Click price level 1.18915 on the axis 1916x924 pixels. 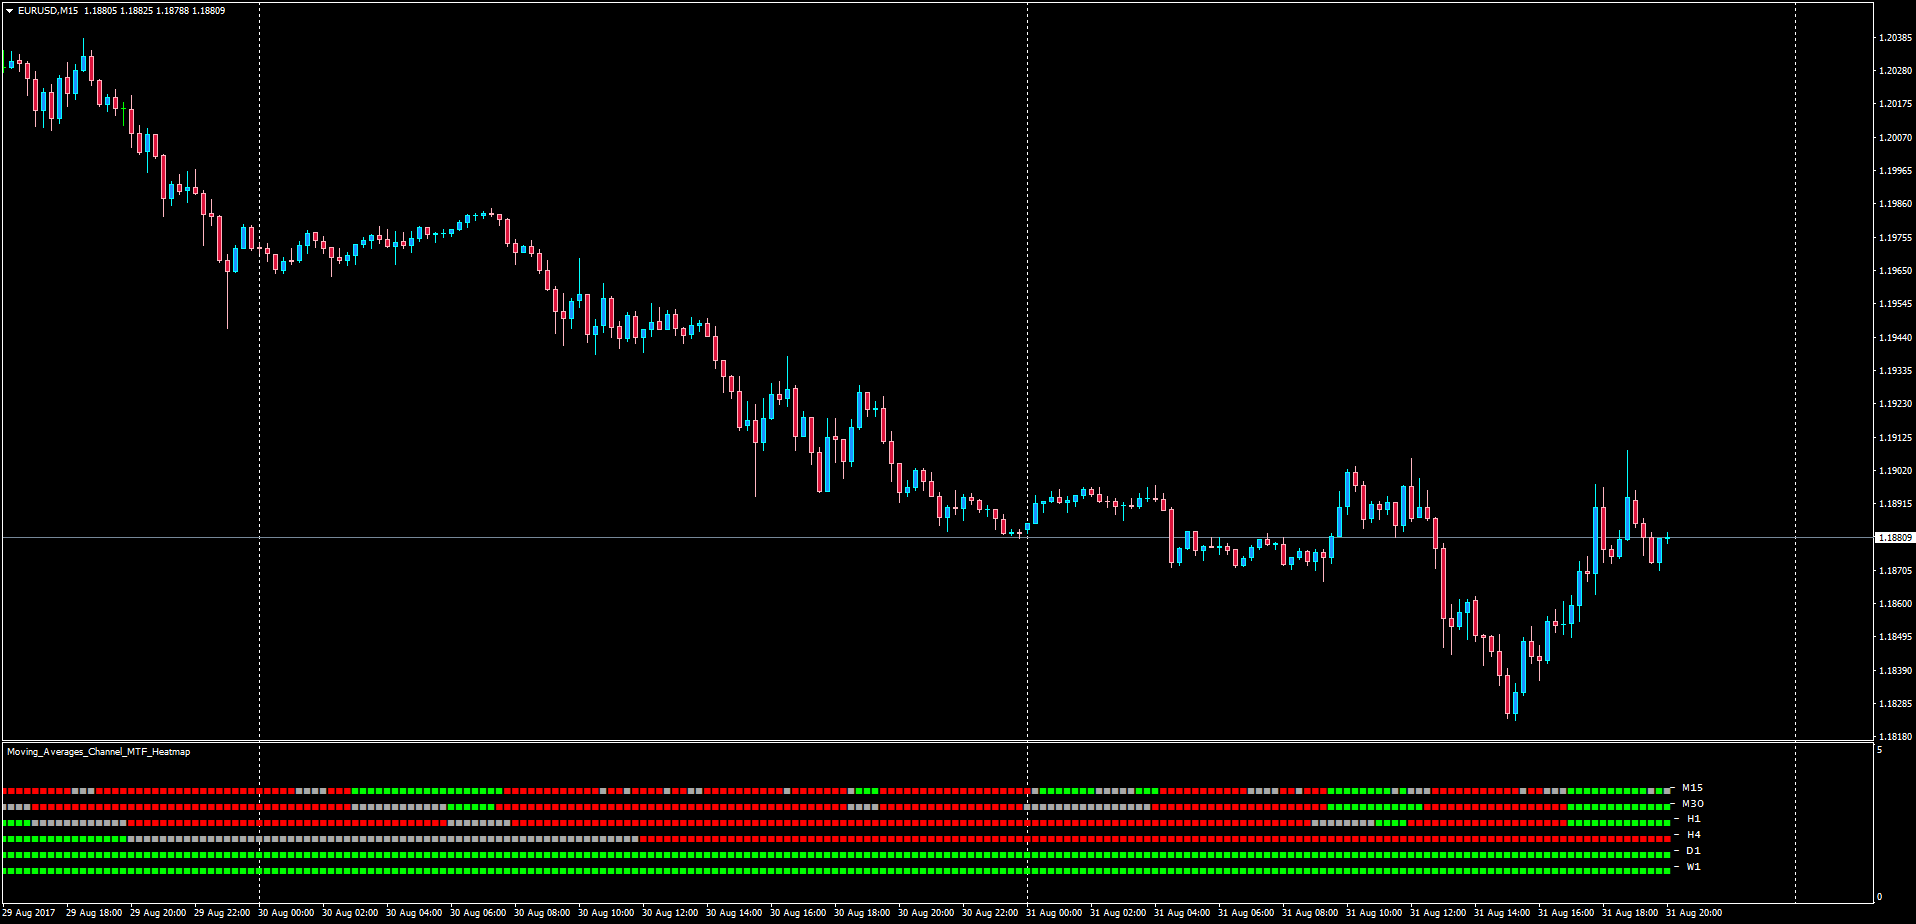(x=1896, y=504)
